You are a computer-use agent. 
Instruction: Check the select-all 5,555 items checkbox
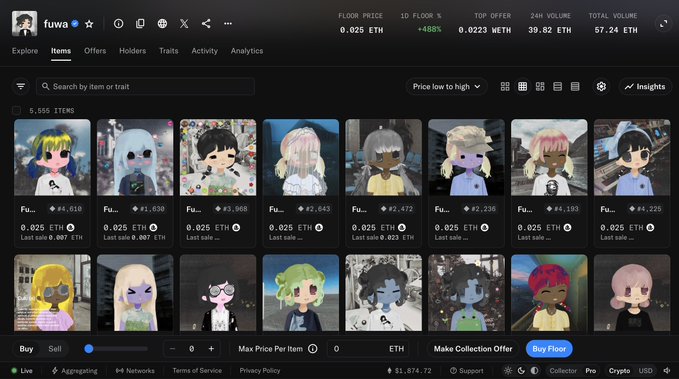click(16, 110)
